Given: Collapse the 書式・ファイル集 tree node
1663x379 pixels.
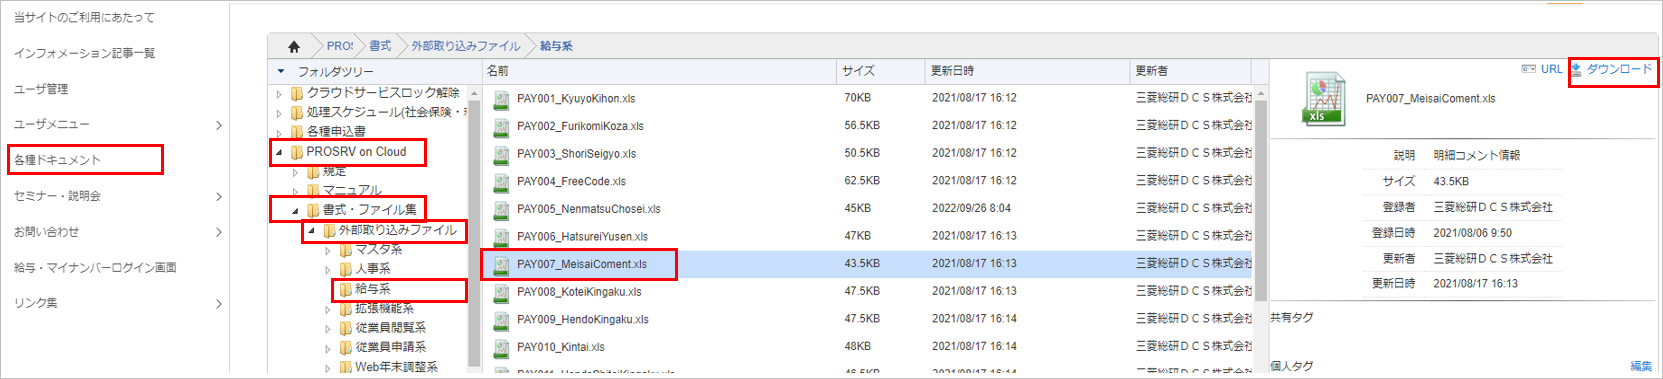Looking at the screenshot, I should 295,211.
